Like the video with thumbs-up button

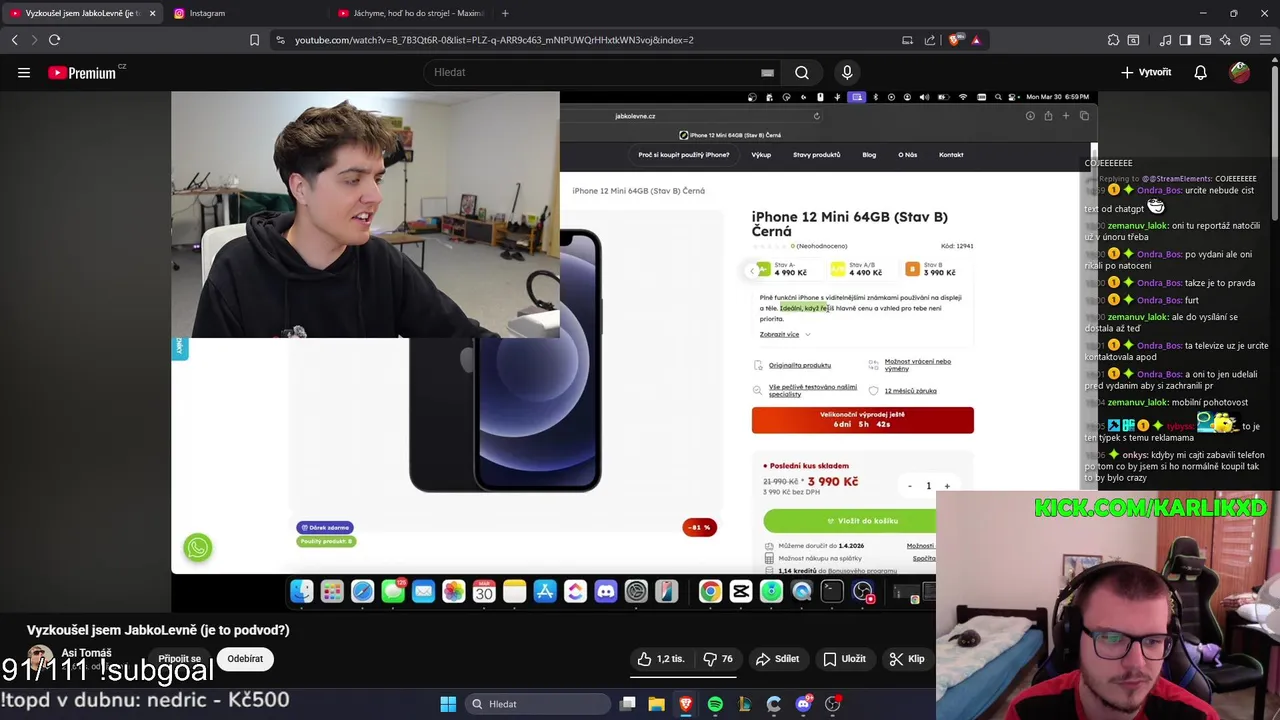pyautogui.click(x=662, y=659)
